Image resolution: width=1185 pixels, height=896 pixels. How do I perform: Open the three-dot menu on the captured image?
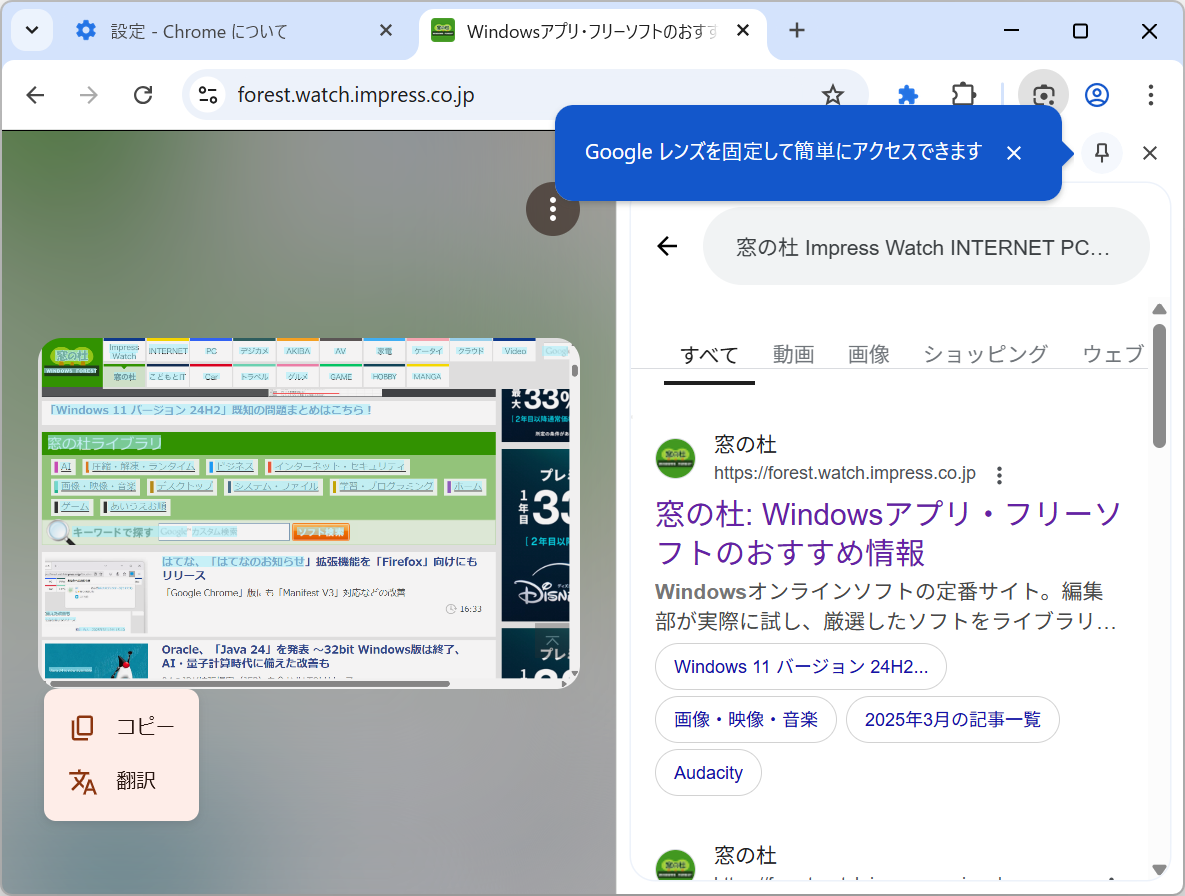pos(553,209)
